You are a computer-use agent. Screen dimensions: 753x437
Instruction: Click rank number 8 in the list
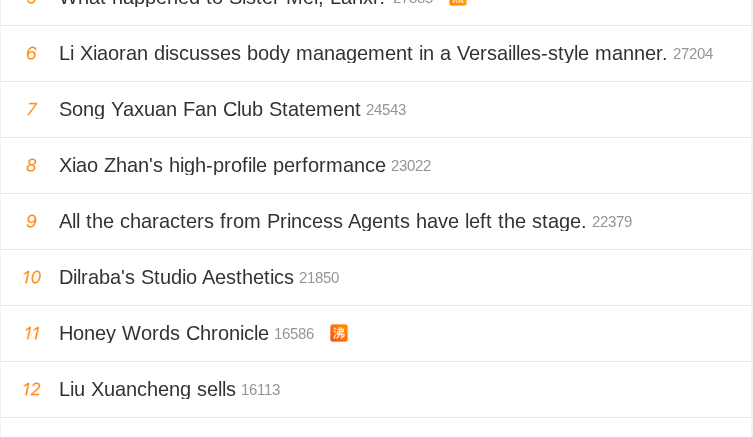[x=31, y=165]
